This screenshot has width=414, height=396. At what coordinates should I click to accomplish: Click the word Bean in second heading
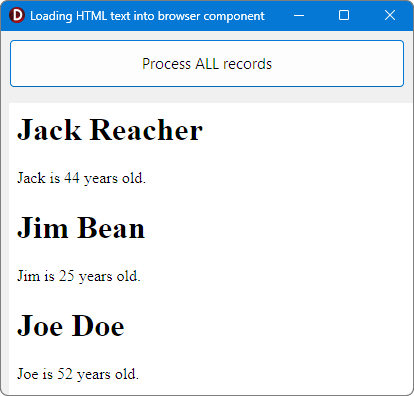[x=111, y=228]
